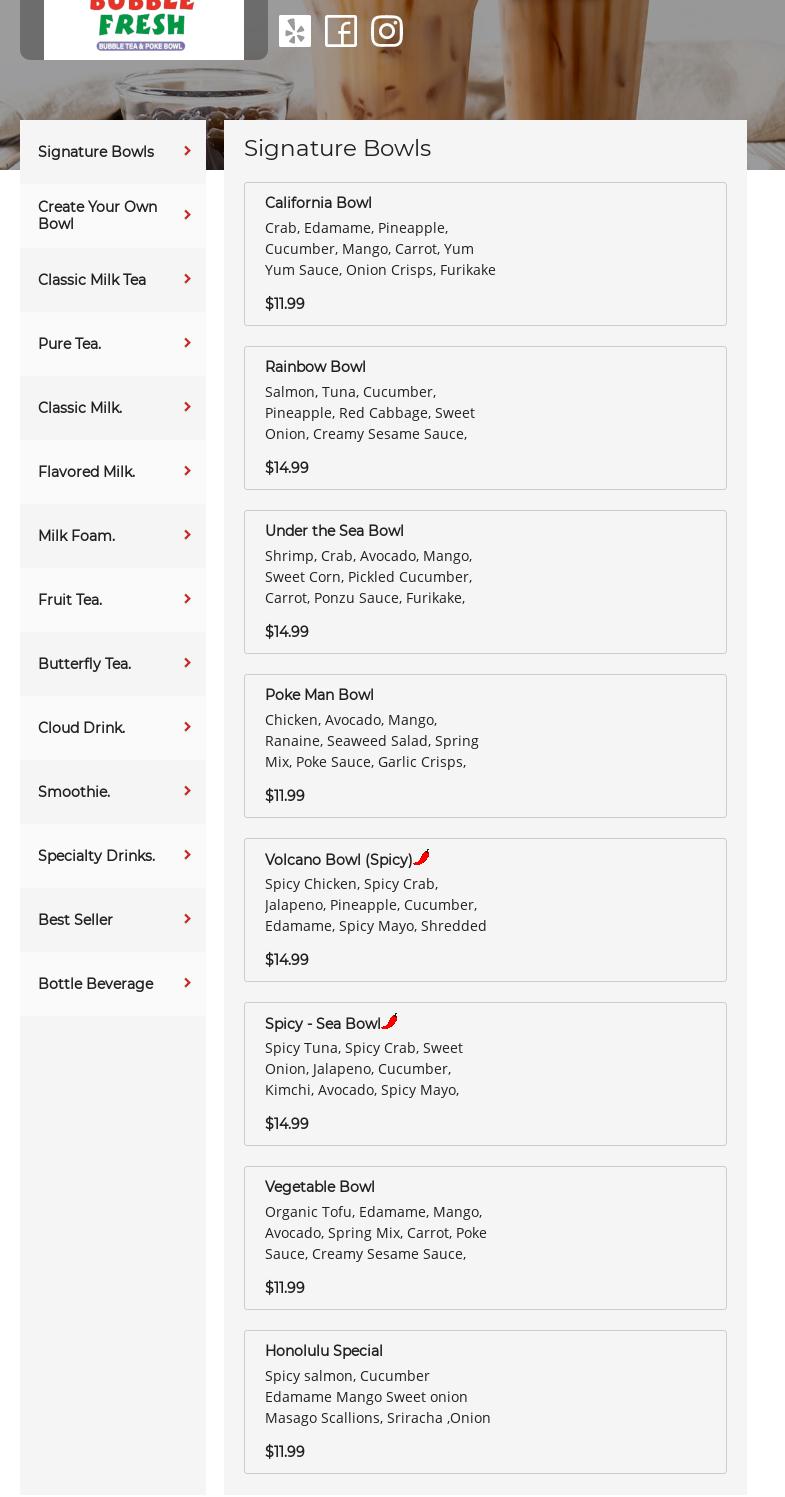Screen dimensions: 785x1497
Task: Expand the Fruit Tea category chevron
Action: click(187, 599)
